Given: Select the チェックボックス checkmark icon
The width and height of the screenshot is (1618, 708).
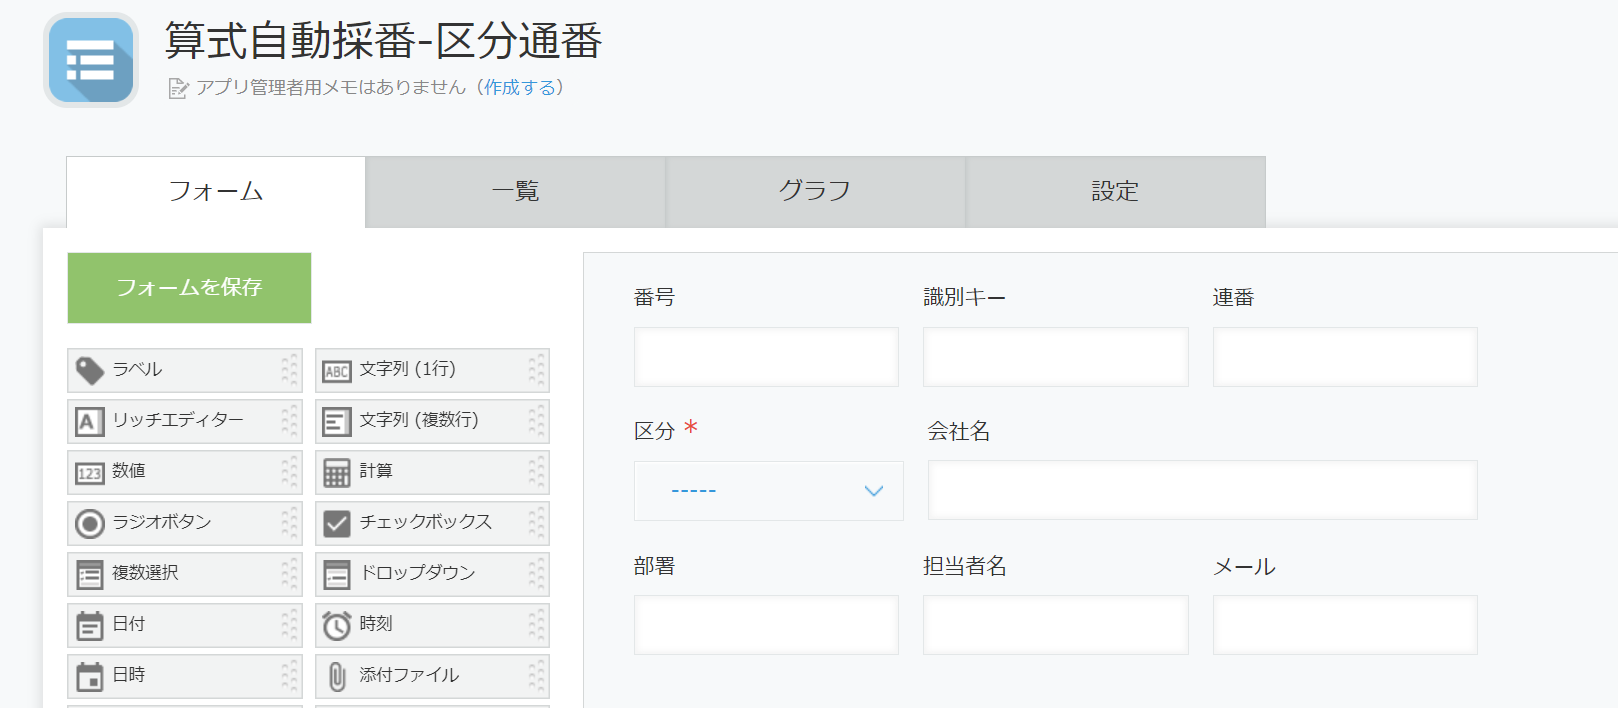Looking at the screenshot, I should coord(337,523).
